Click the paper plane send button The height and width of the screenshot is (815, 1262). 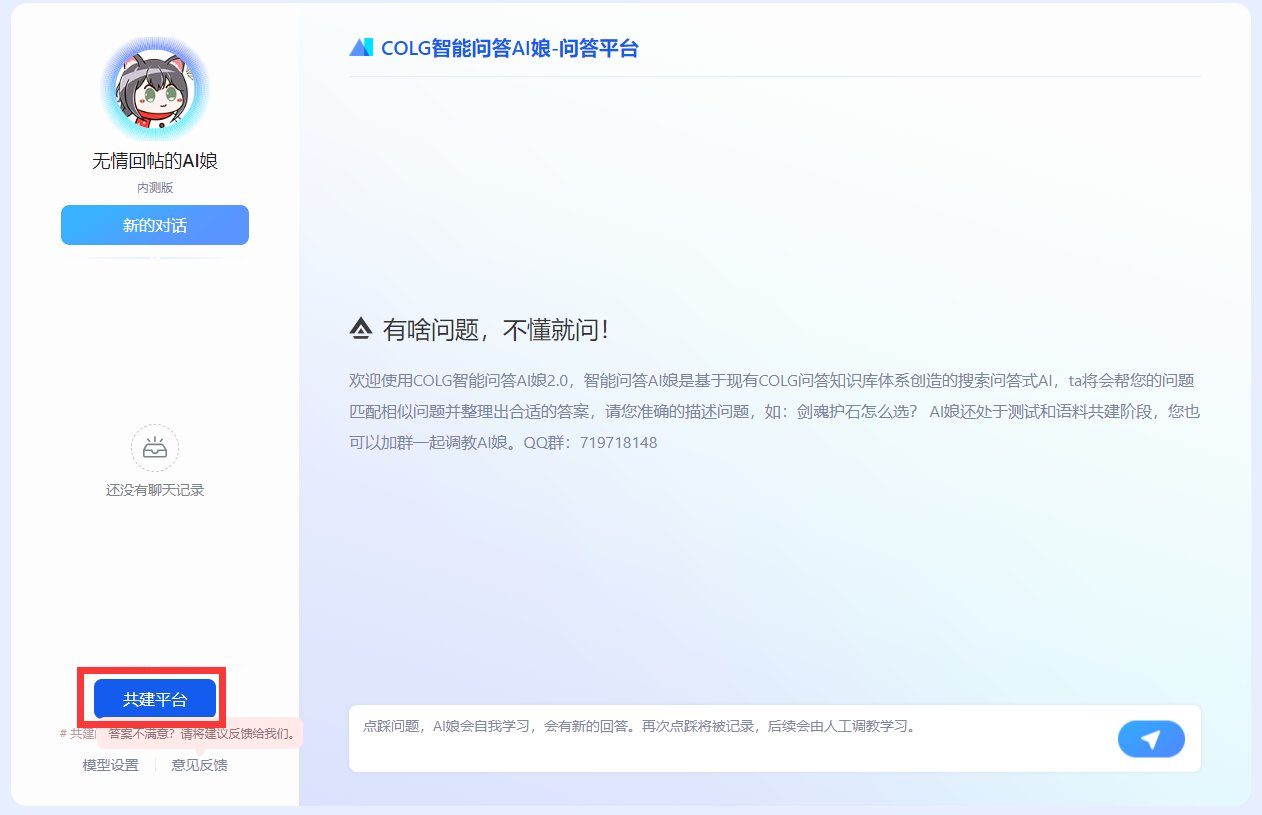pyautogui.click(x=1151, y=739)
